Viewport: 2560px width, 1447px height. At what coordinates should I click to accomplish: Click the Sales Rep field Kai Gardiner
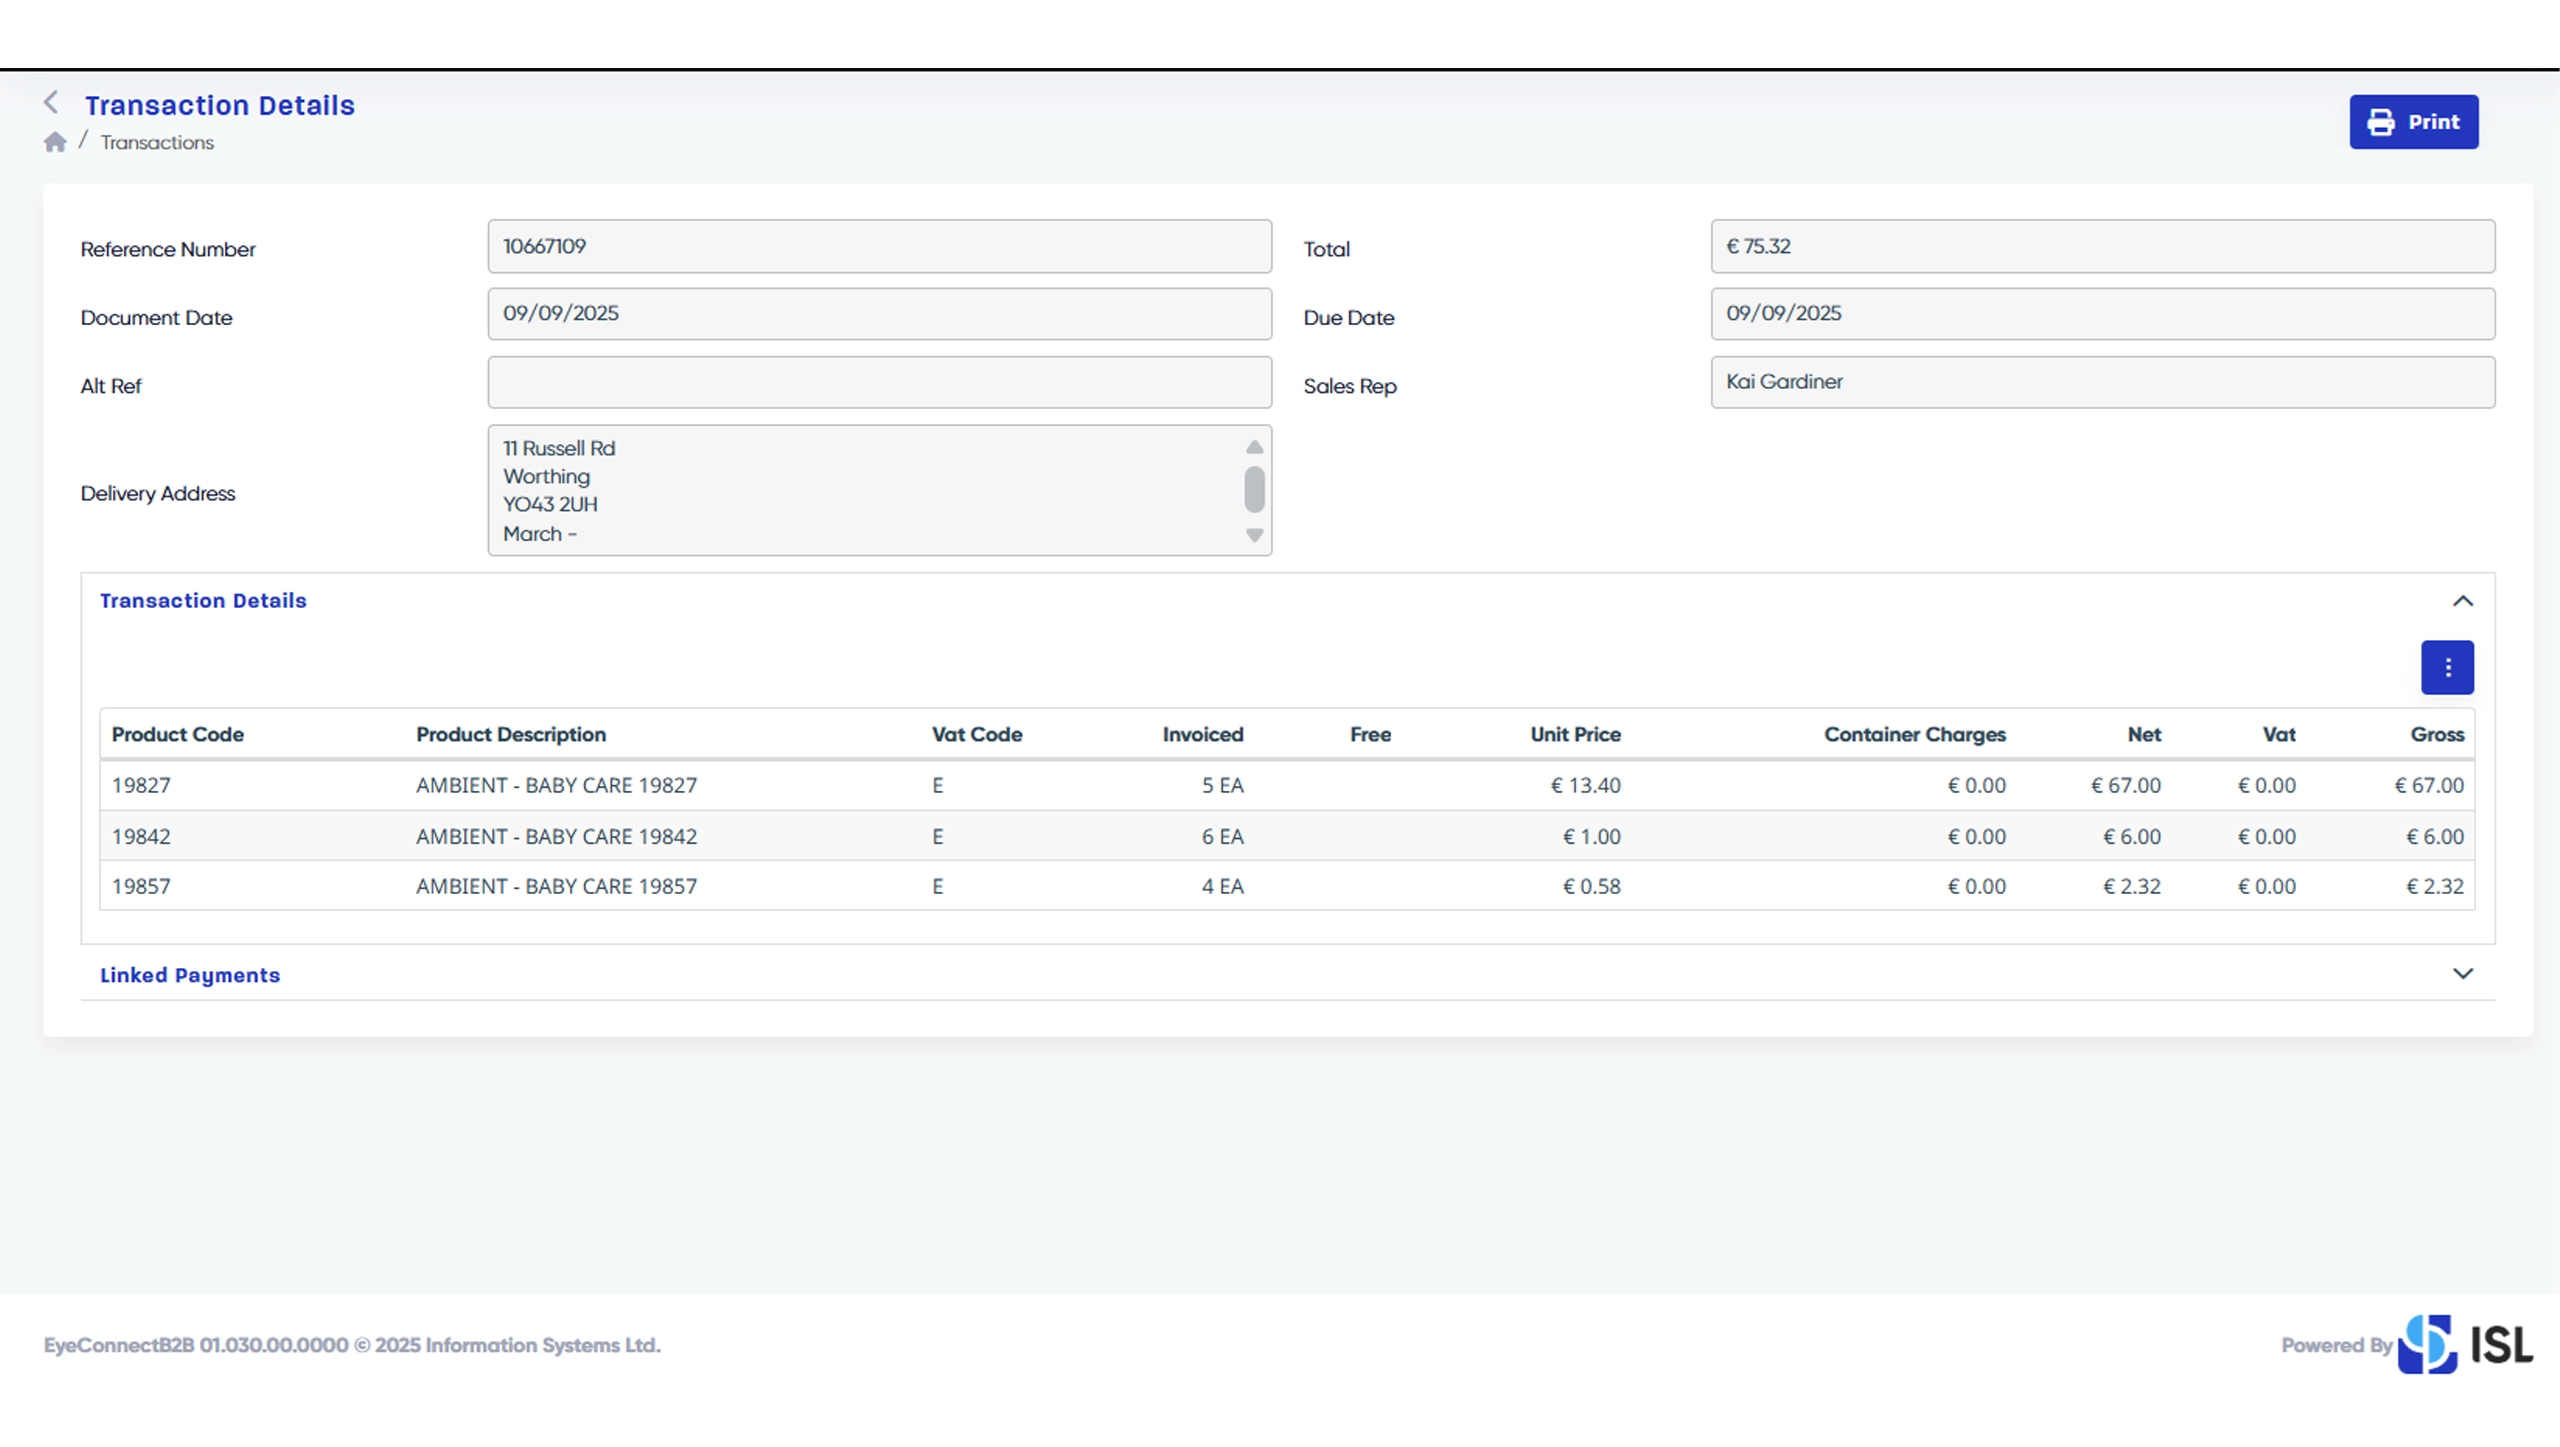(x=2102, y=382)
